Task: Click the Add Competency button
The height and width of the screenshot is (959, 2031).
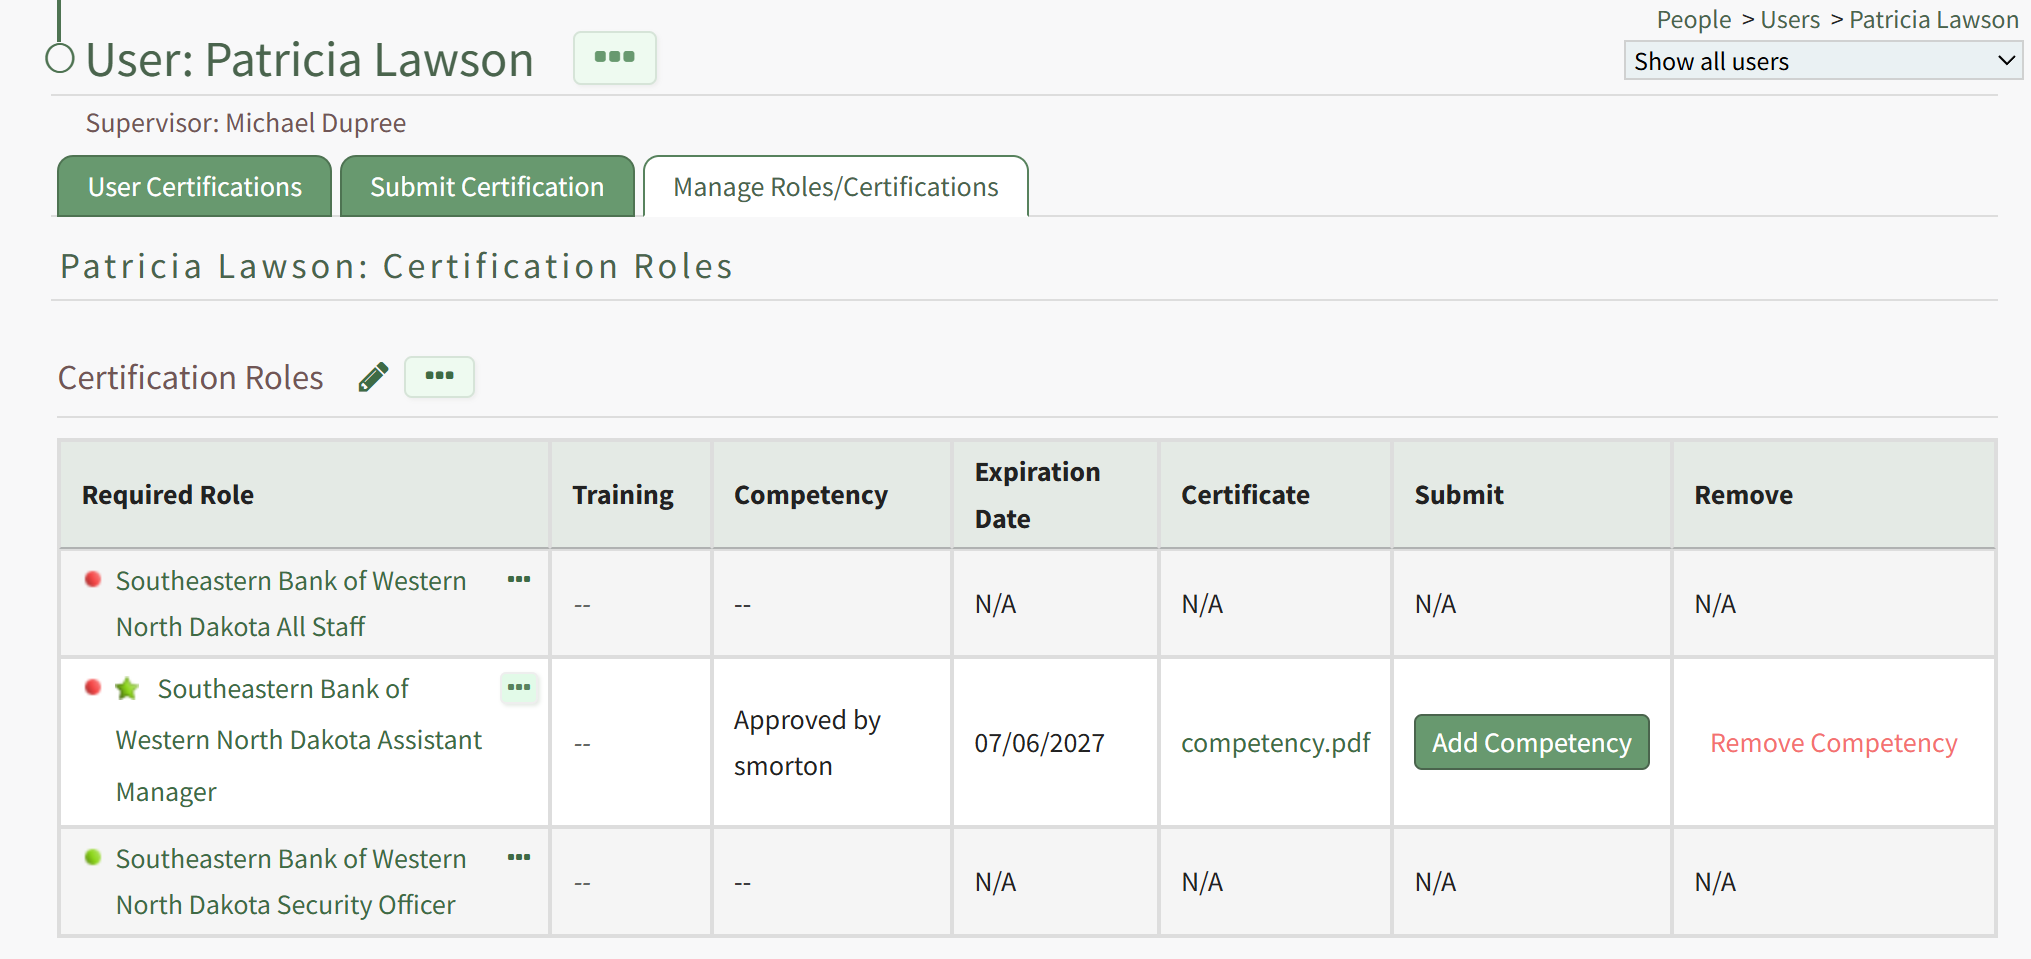Action: click(1531, 742)
